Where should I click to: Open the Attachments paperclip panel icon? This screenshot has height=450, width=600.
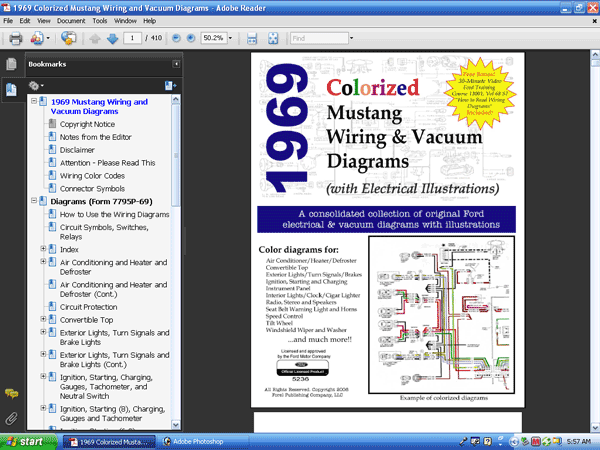[x=11, y=418]
